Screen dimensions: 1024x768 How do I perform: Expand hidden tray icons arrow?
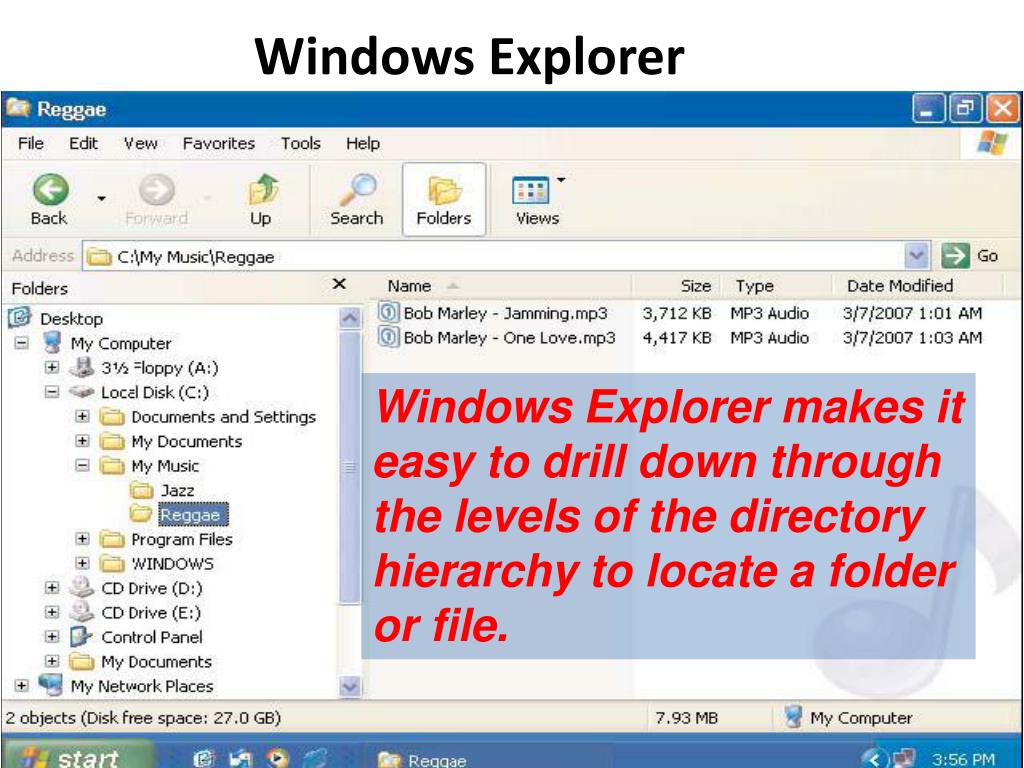(x=875, y=759)
